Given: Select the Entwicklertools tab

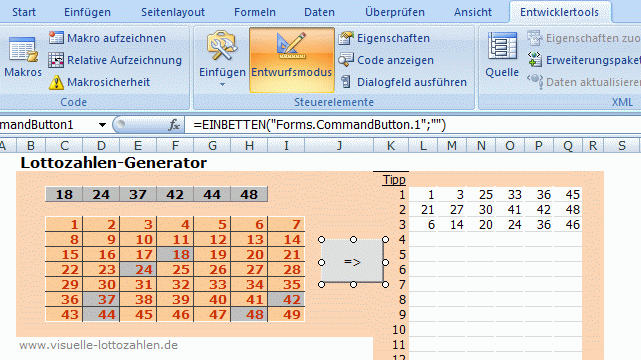Looking at the screenshot, I should [559, 12].
